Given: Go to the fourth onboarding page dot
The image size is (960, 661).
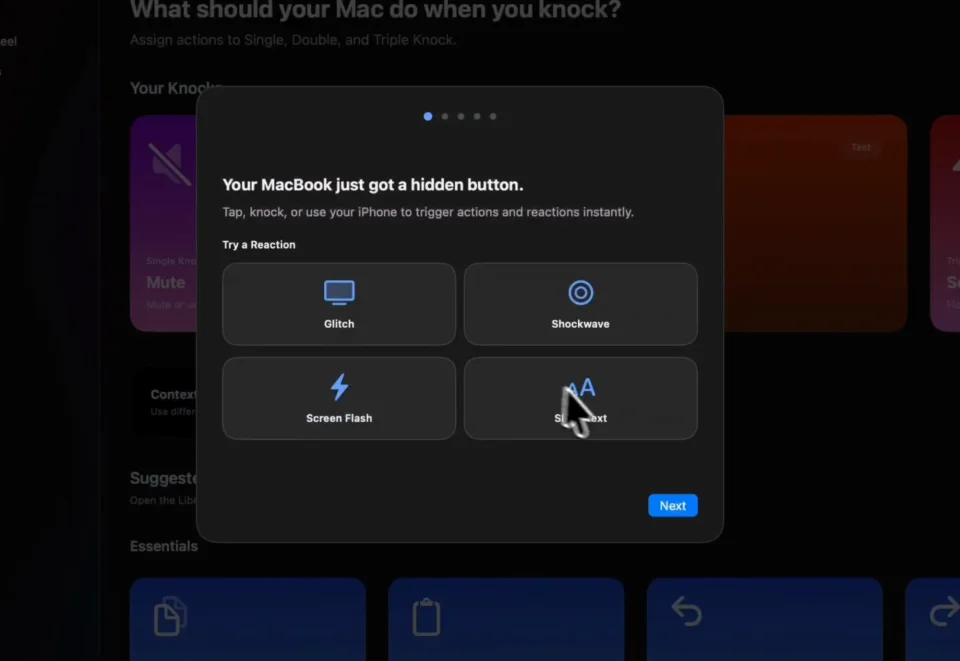Looking at the screenshot, I should pyautogui.click(x=477, y=116).
